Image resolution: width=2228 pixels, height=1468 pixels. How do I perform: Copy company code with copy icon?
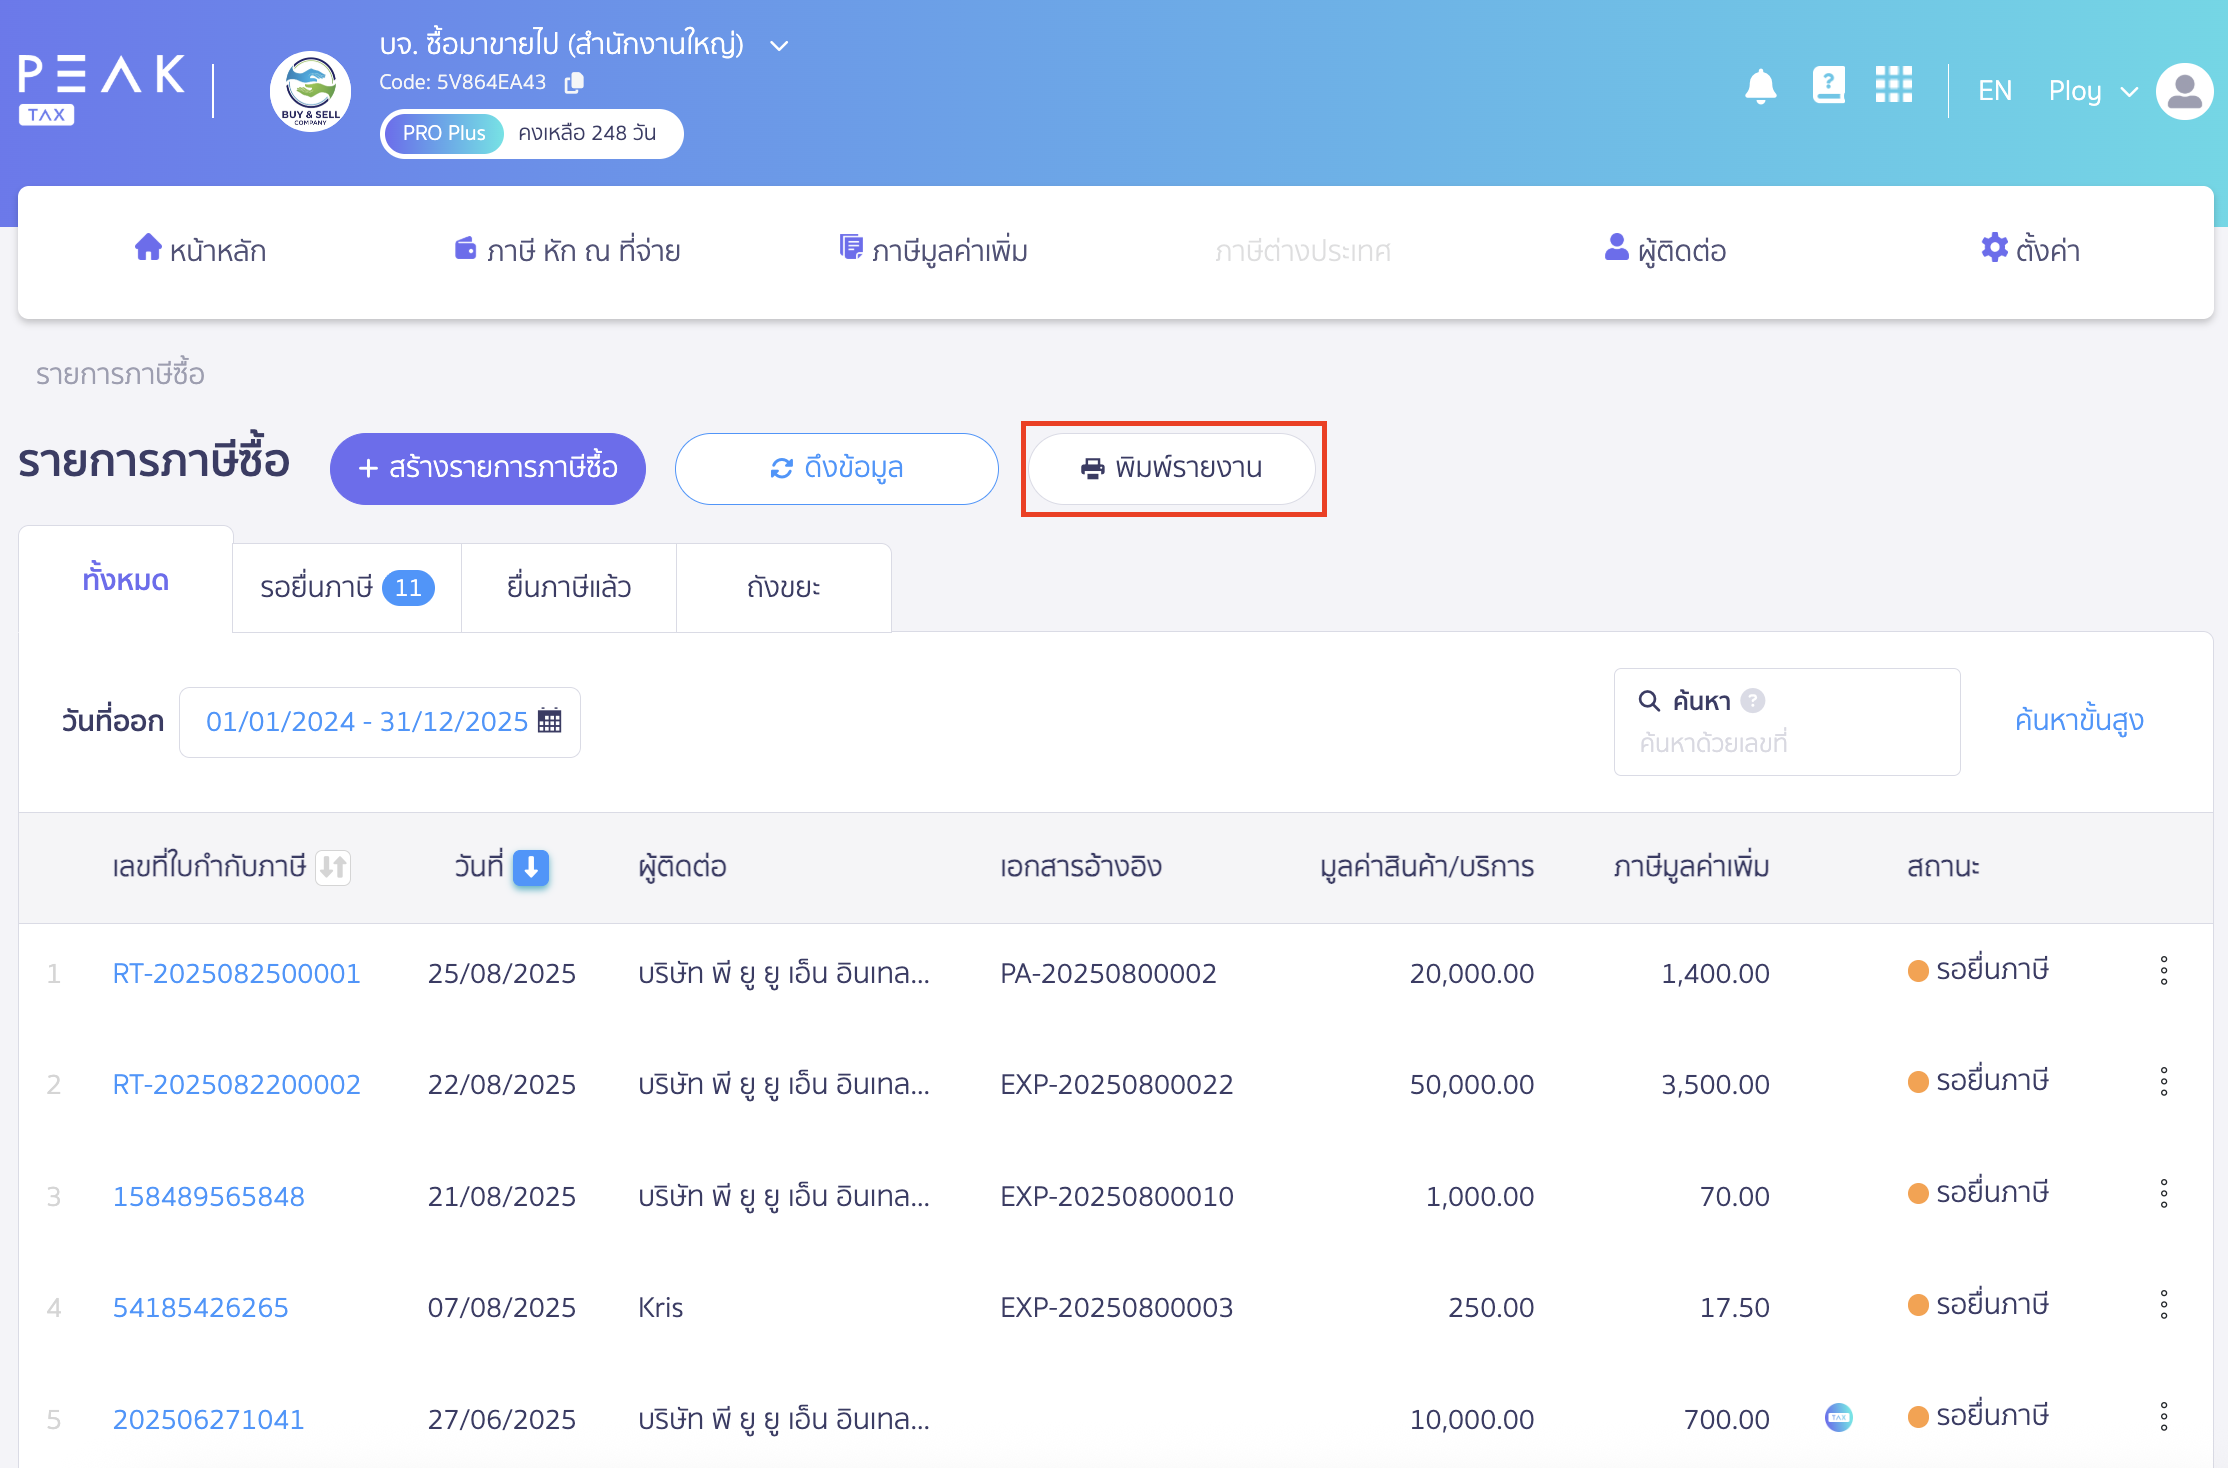[574, 83]
